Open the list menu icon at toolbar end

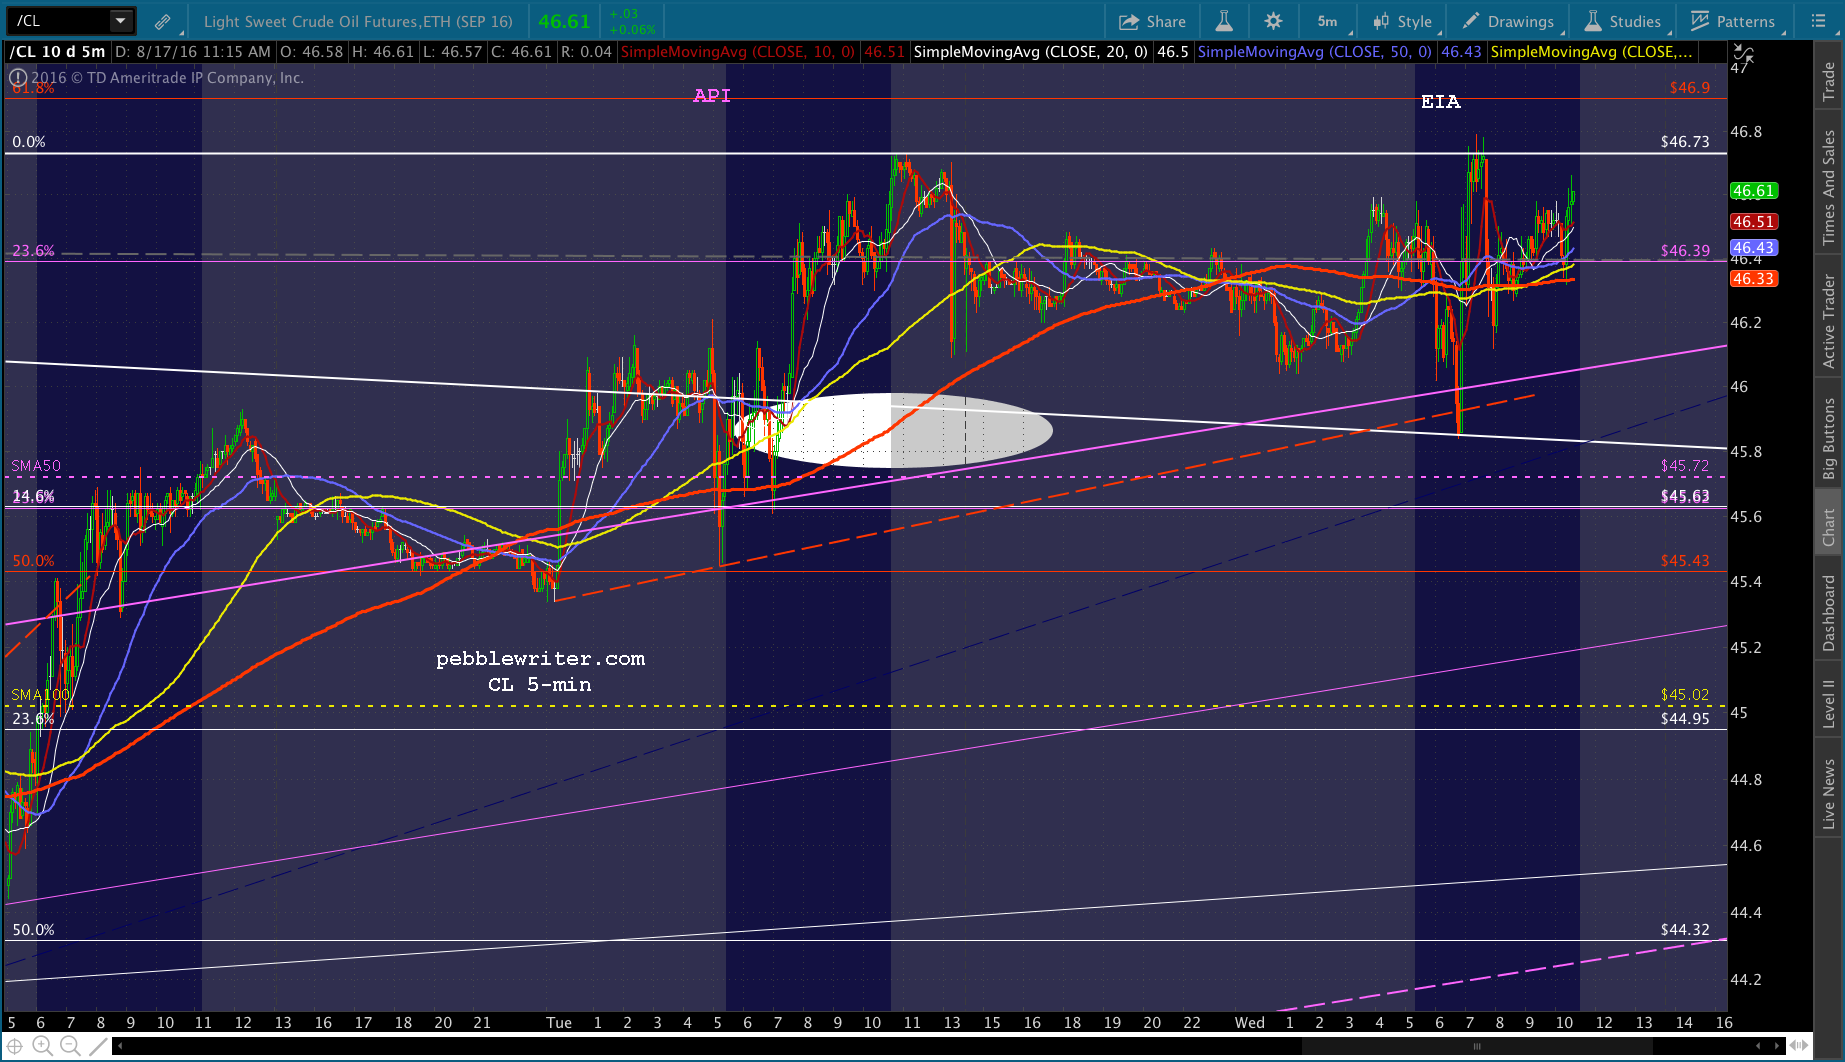tap(1818, 21)
